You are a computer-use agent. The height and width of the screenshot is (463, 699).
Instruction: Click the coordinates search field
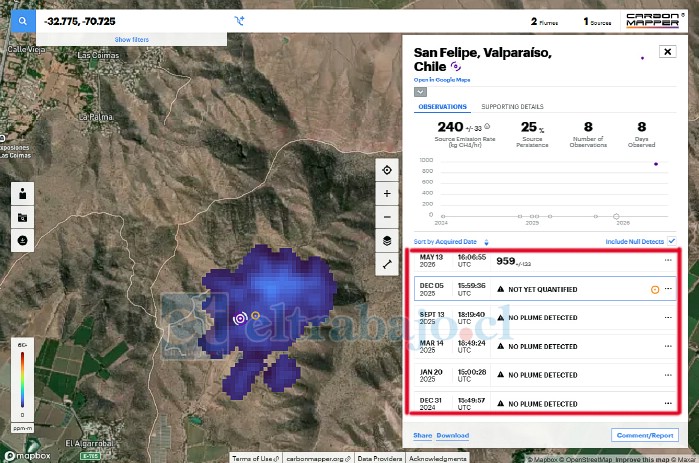coord(134,21)
